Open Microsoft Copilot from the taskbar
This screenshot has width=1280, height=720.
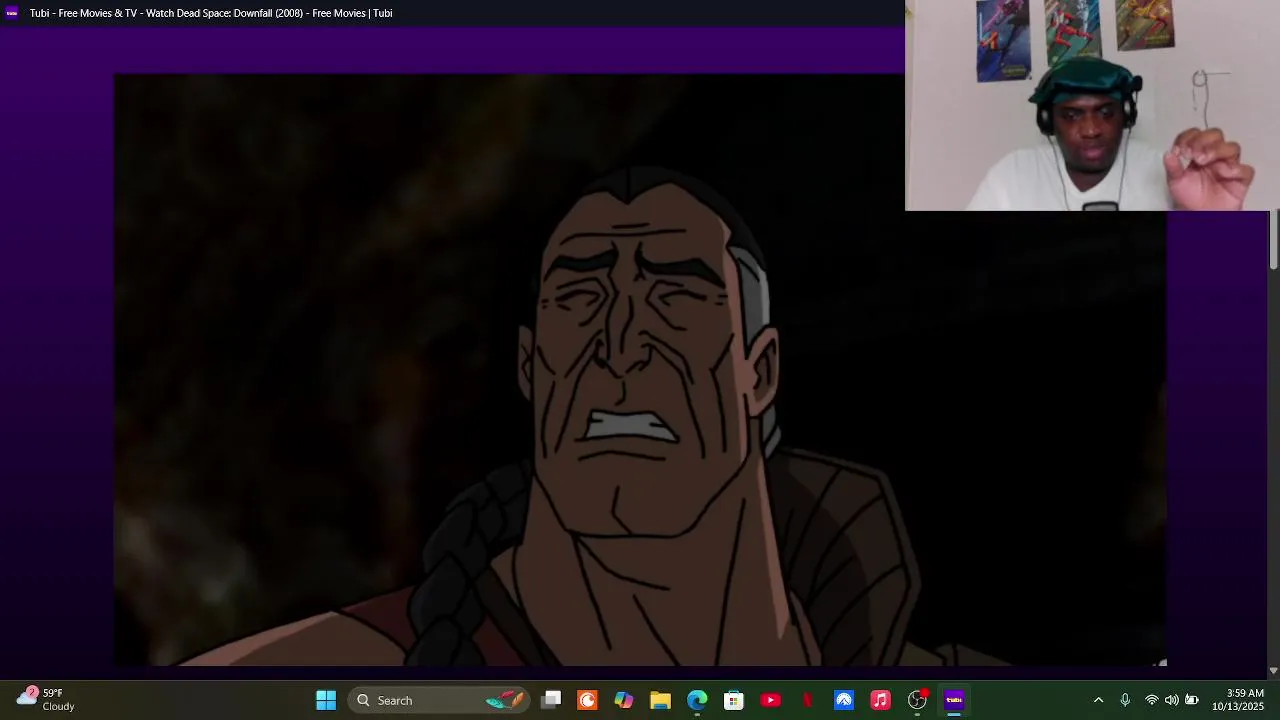click(624, 700)
